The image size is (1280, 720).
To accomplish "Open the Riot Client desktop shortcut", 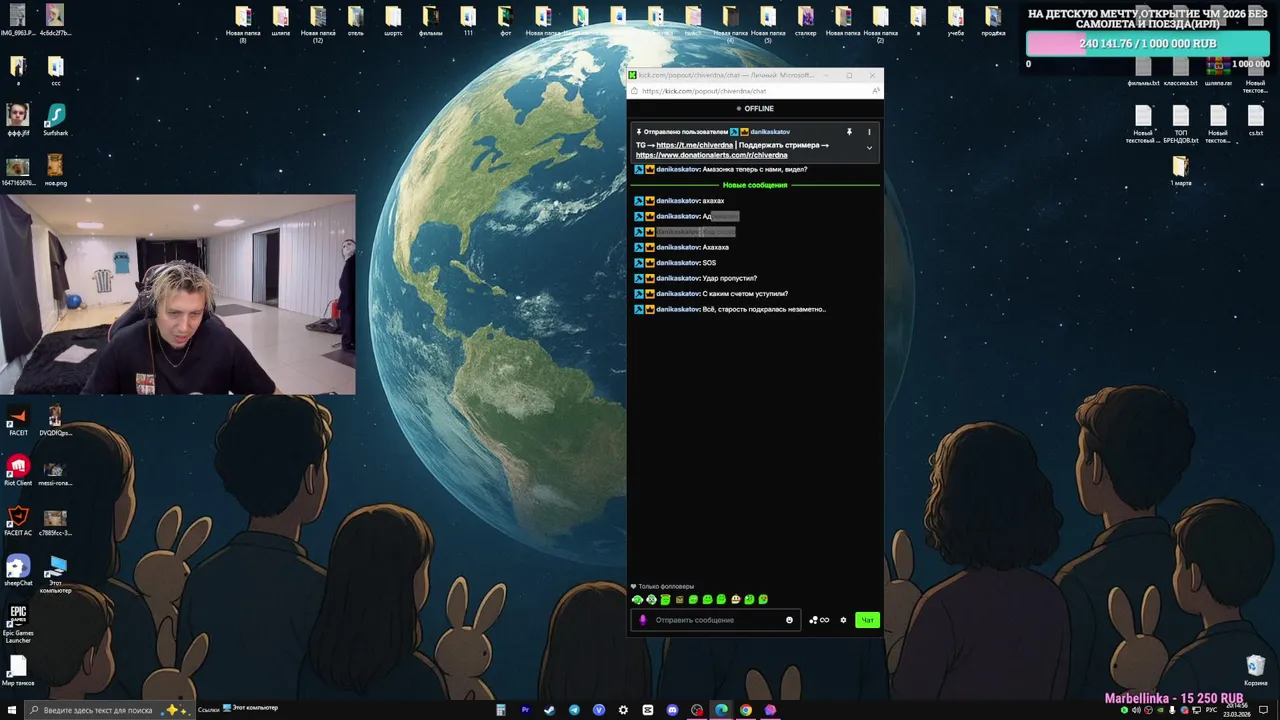I will click(x=18, y=471).
